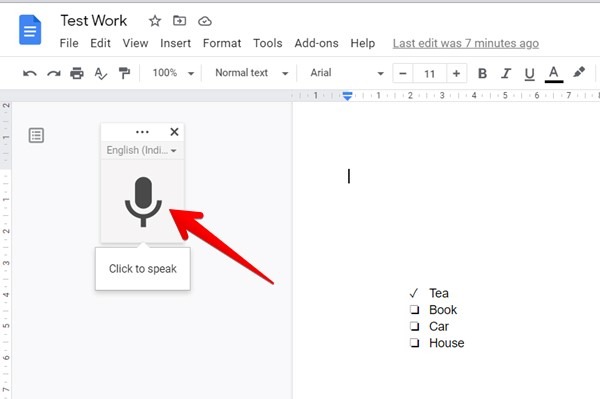Screen dimensions: 600x399
Task: Click the blue indent marker on ruler
Action: [x=347, y=96]
